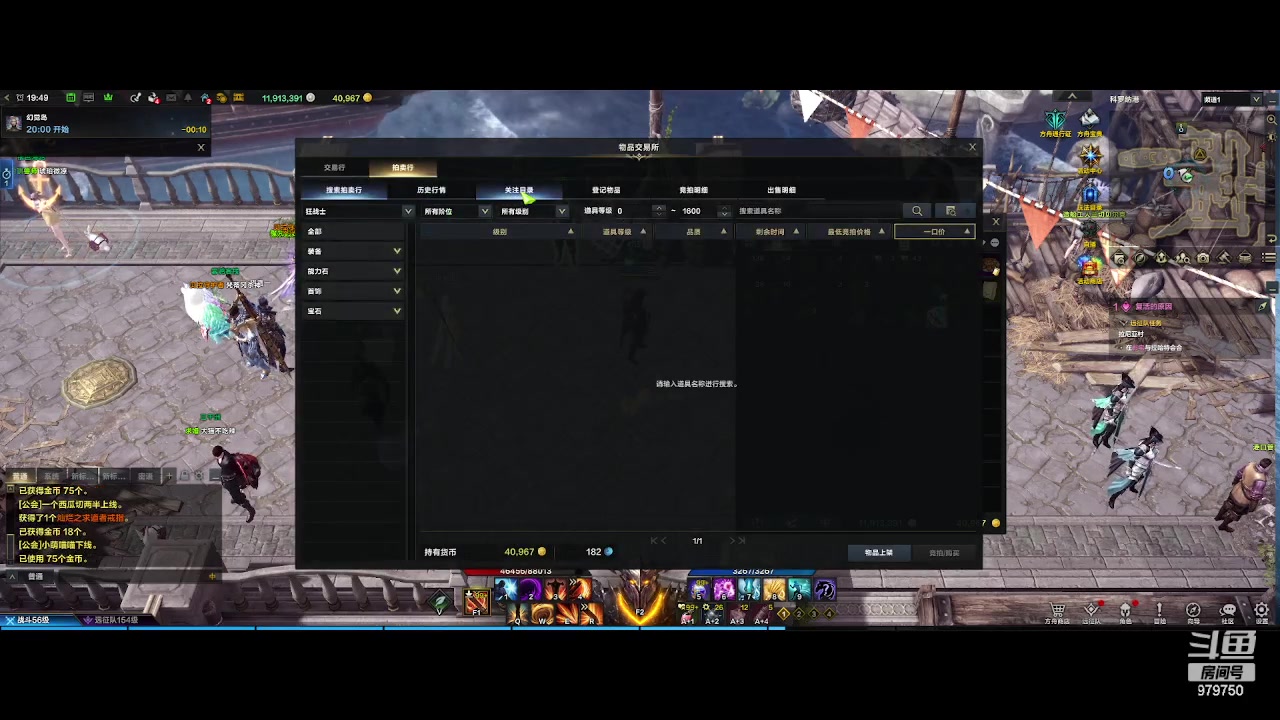Click the search magnifier button in auction house
The height and width of the screenshot is (720, 1280).
917,211
